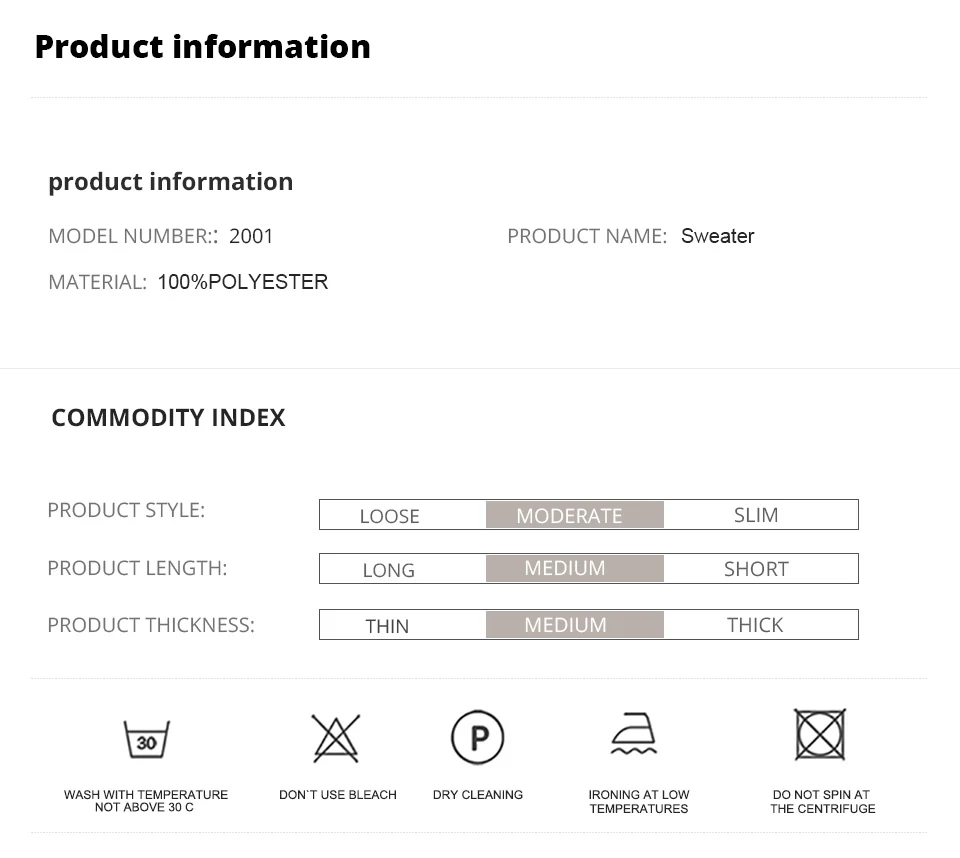Click the DRY CLEANING caption text

[478, 795]
